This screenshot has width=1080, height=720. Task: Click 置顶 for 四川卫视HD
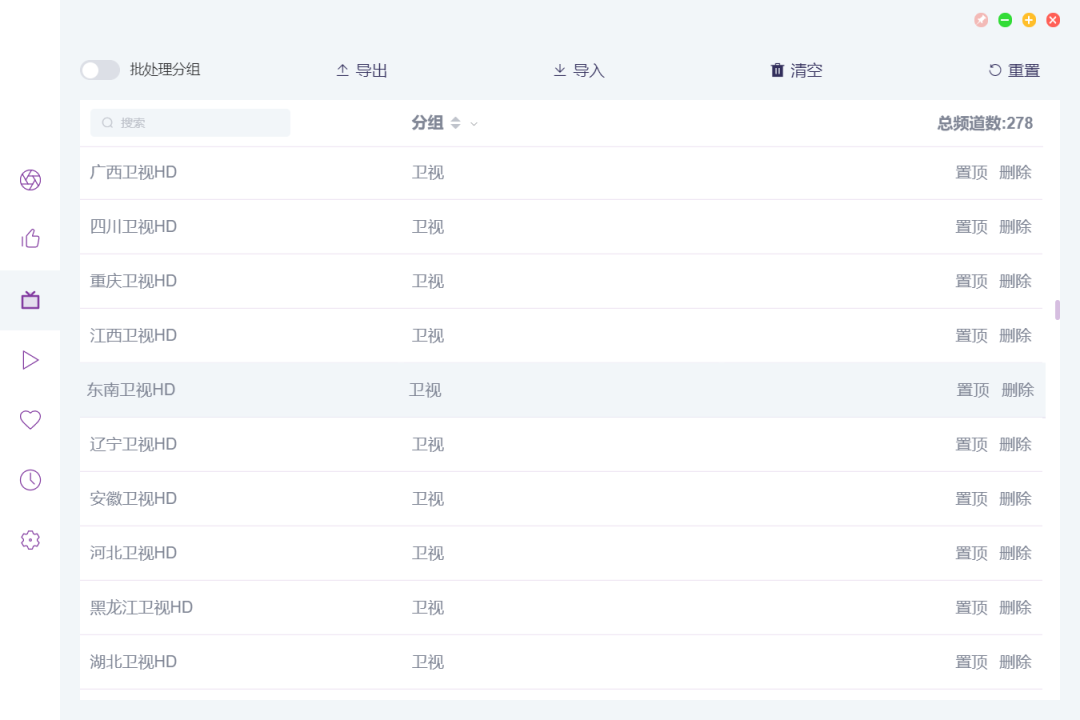click(971, 227)
